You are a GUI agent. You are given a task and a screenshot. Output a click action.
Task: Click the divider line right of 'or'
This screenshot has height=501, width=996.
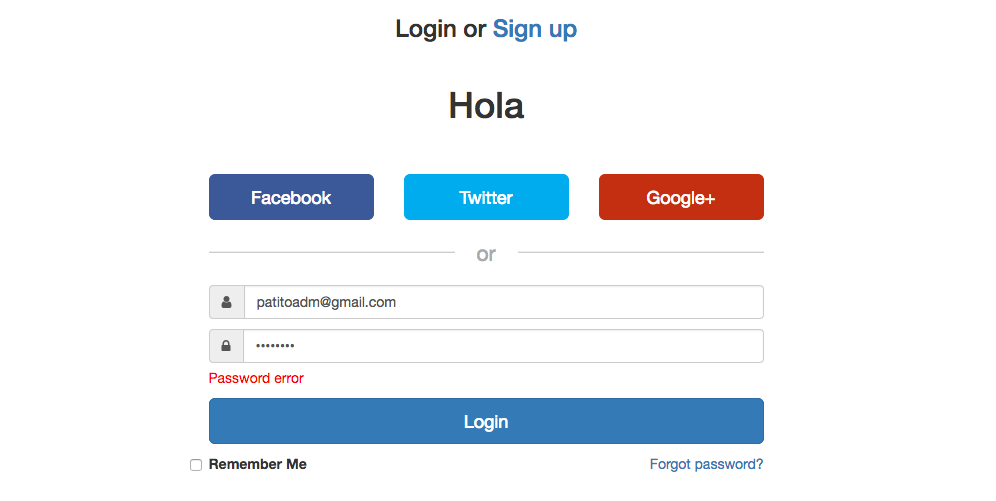coord(640,252)
